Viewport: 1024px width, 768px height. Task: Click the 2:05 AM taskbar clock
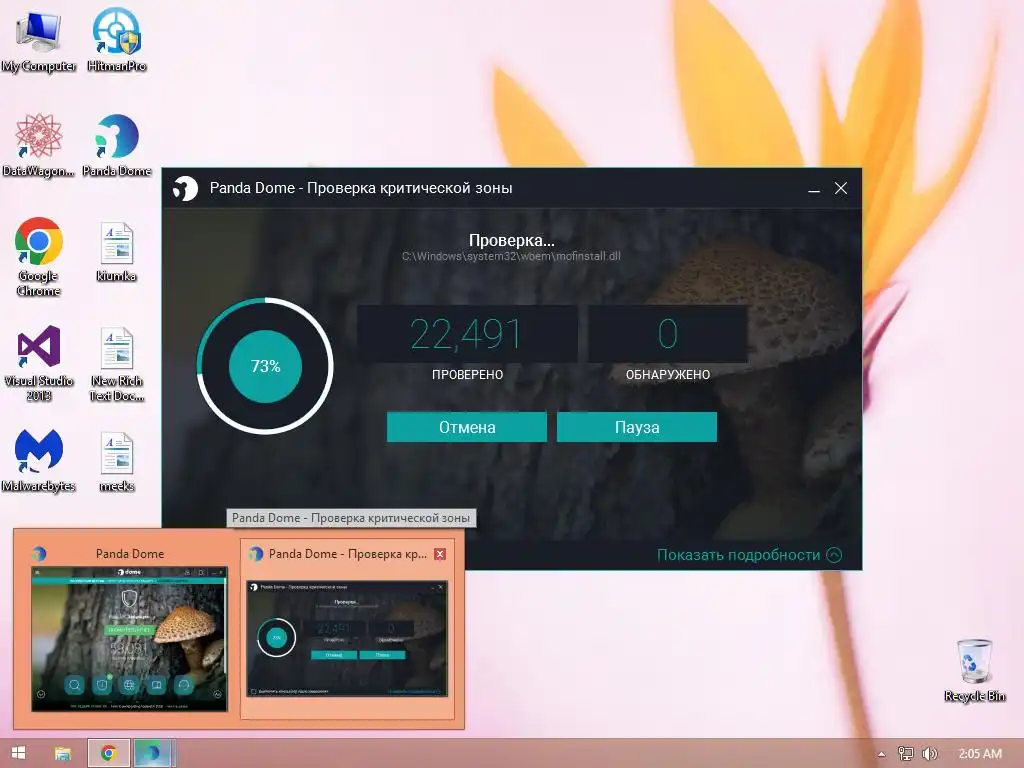[980, 754]
